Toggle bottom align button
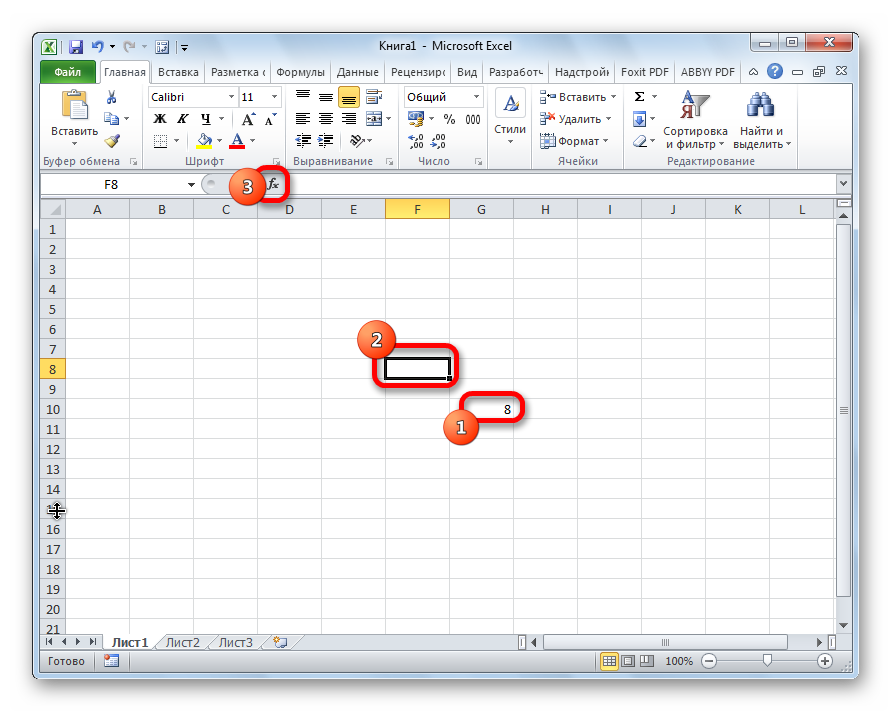This screenshot has height=712, width=892. 349,97
